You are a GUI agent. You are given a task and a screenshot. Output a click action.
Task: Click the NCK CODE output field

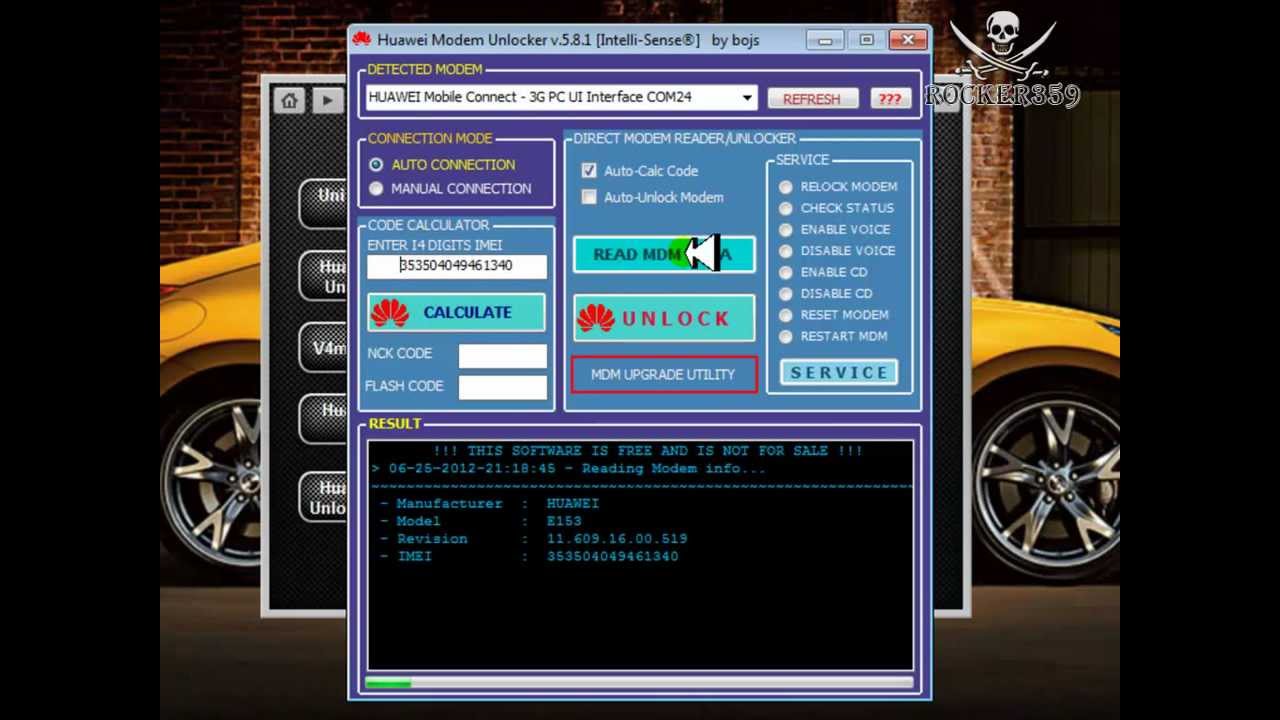503,355
